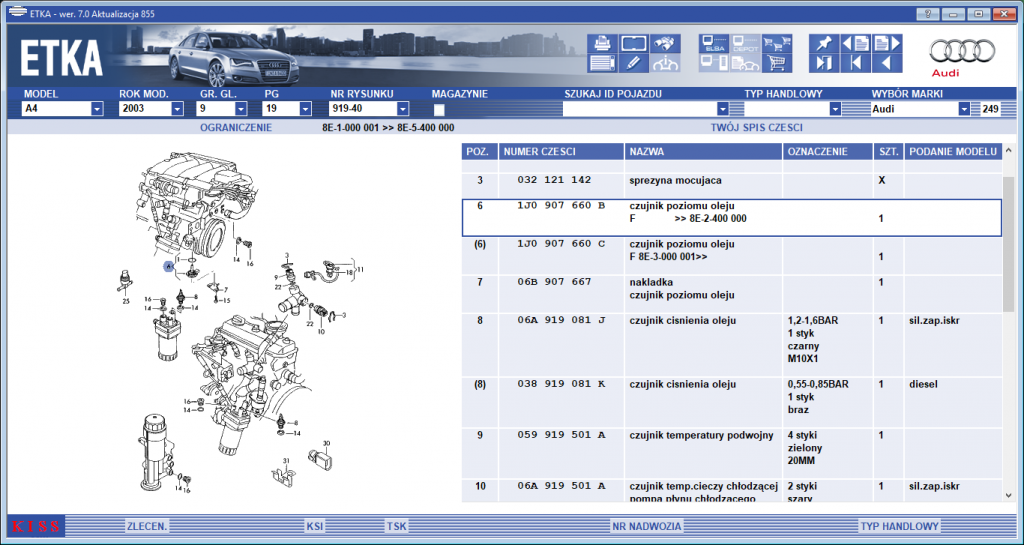Click the vehicle information icon
This screenshot has height=545, width=1024.
(x=665, y=63)
